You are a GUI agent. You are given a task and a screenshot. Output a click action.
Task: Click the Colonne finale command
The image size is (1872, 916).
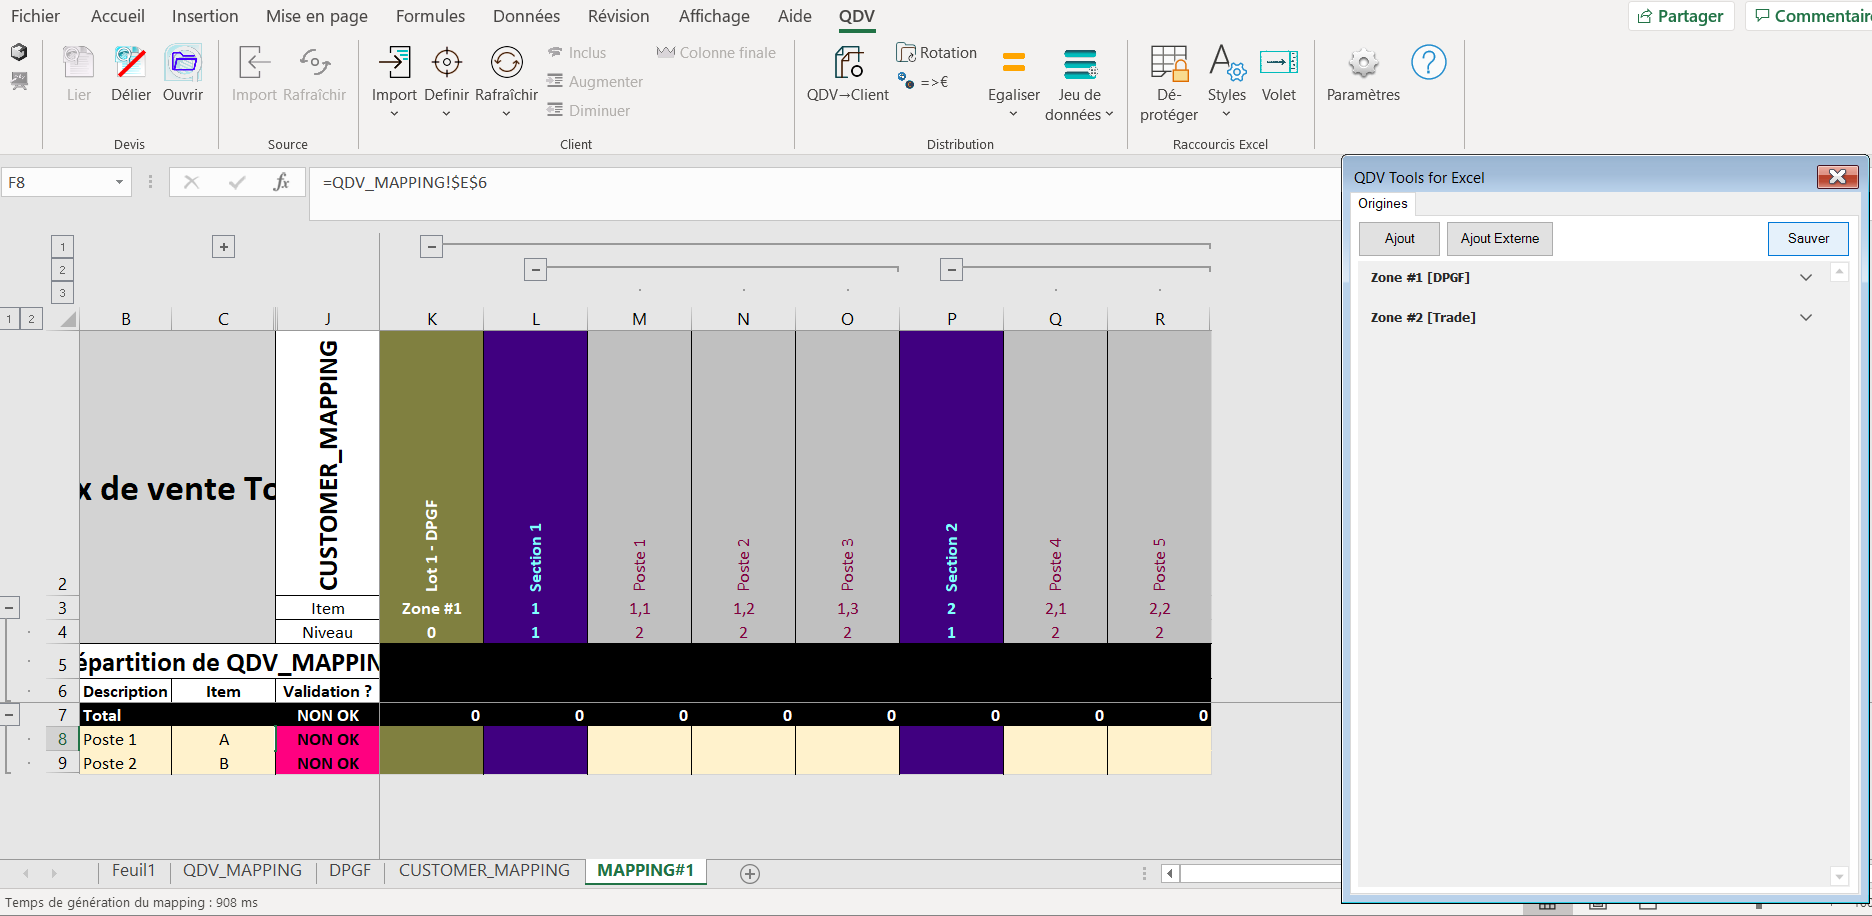pos(716,53)
